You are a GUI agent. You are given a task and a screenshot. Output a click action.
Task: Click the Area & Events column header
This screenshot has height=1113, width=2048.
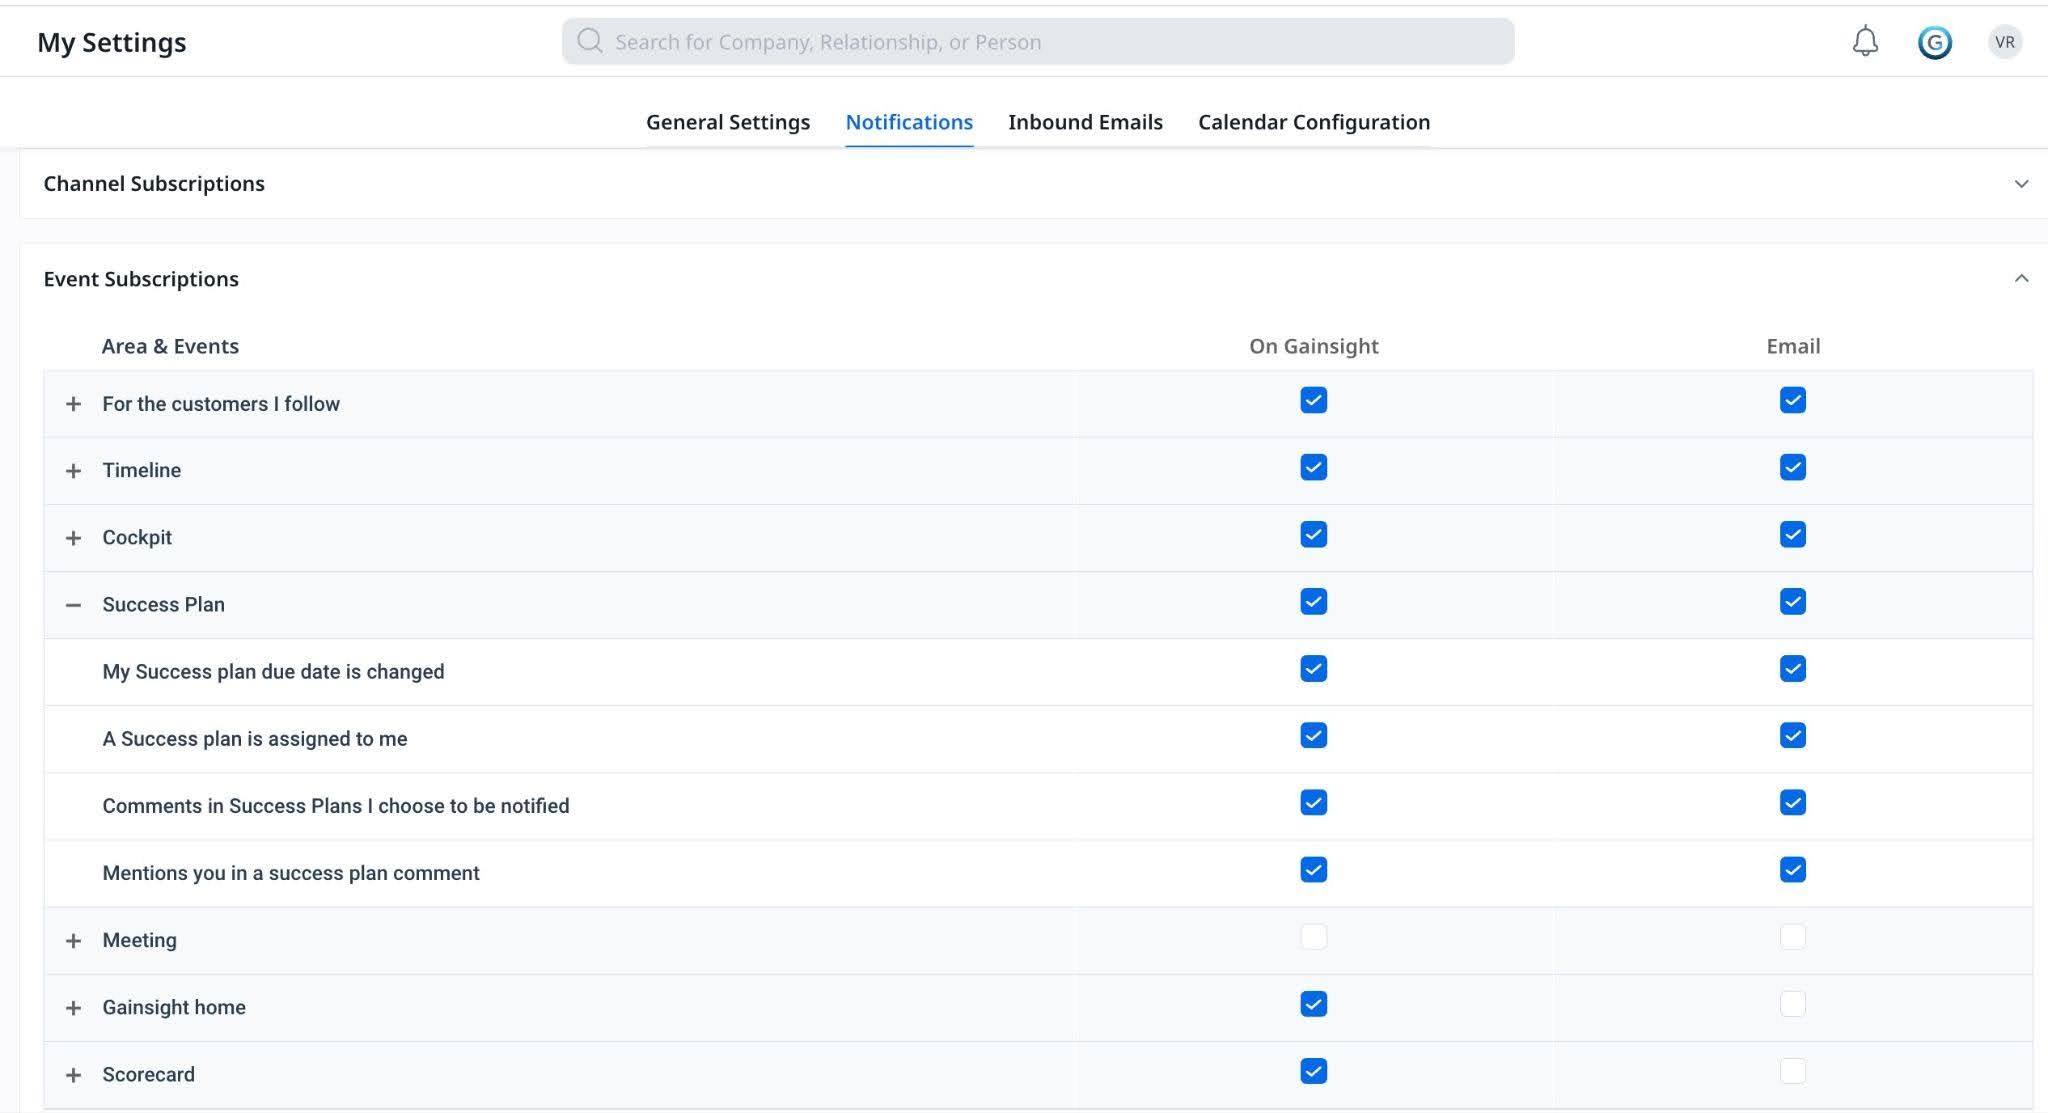coord(170,346)
